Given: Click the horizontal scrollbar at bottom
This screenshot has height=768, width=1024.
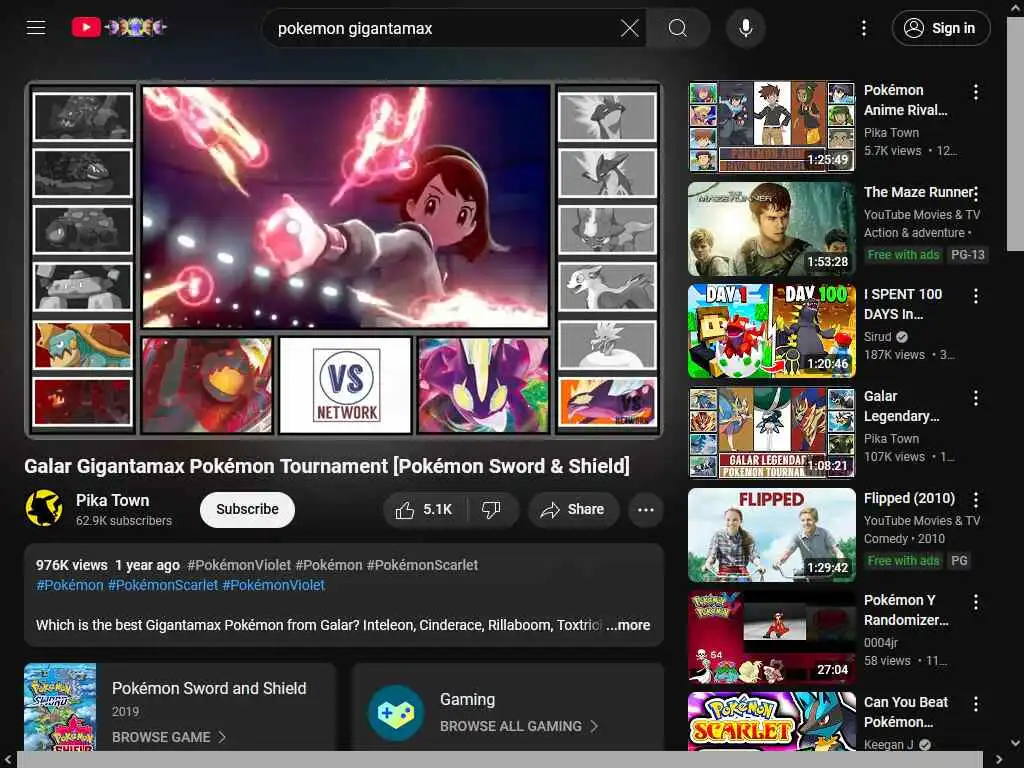Looking at the screenshot, I should pos(500,760).
